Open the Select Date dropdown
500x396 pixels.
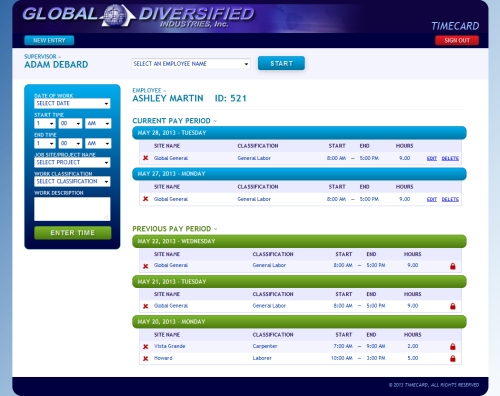pos(72,103)
